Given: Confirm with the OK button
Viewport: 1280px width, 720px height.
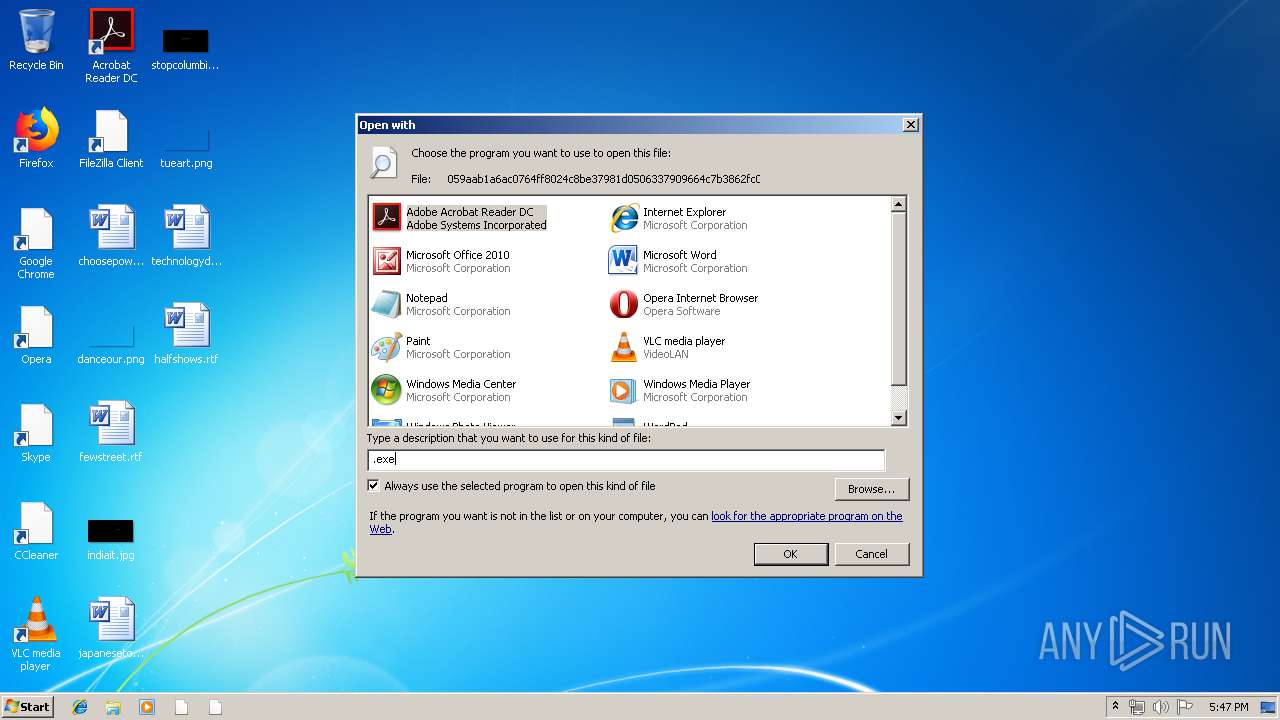Looking at the screenshot, I should pos(790,554).
